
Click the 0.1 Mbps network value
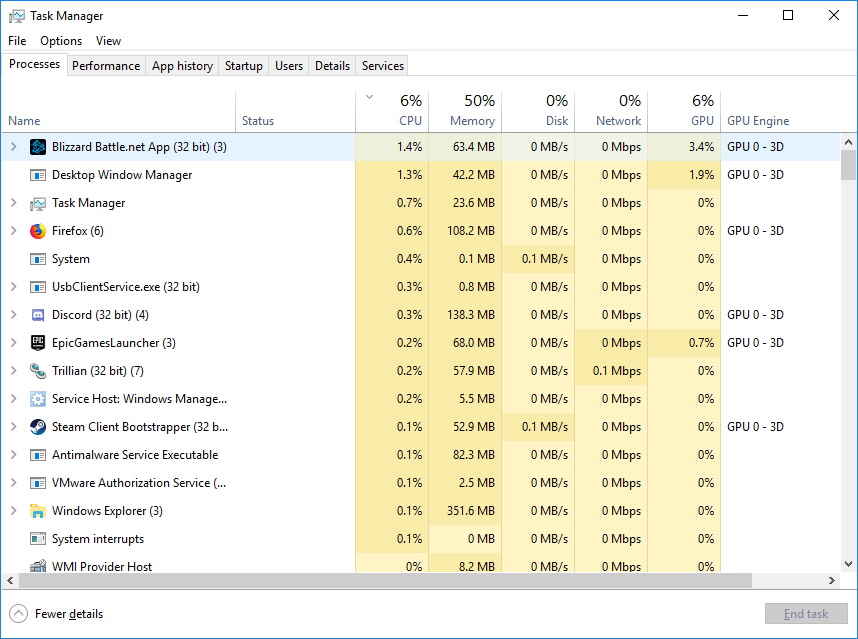[x=617, y=371]
